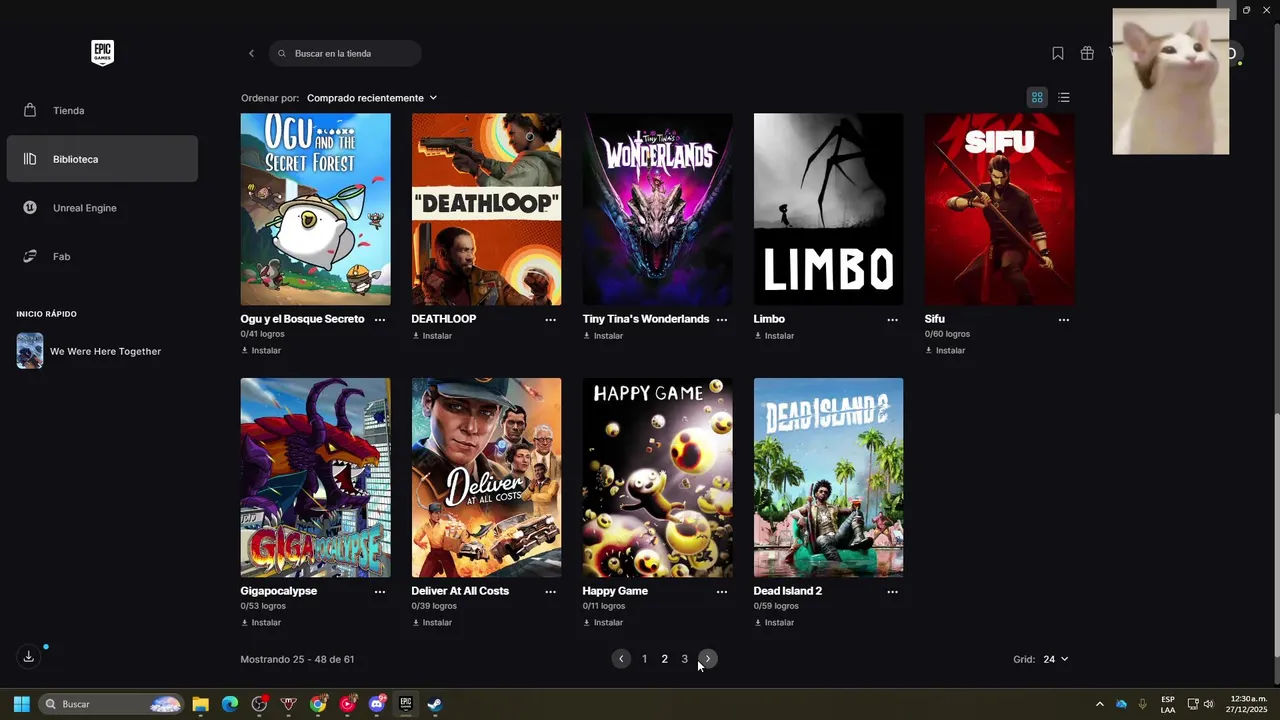Switch to grid view
1280x720 pixels.
tap(1037, 97)
